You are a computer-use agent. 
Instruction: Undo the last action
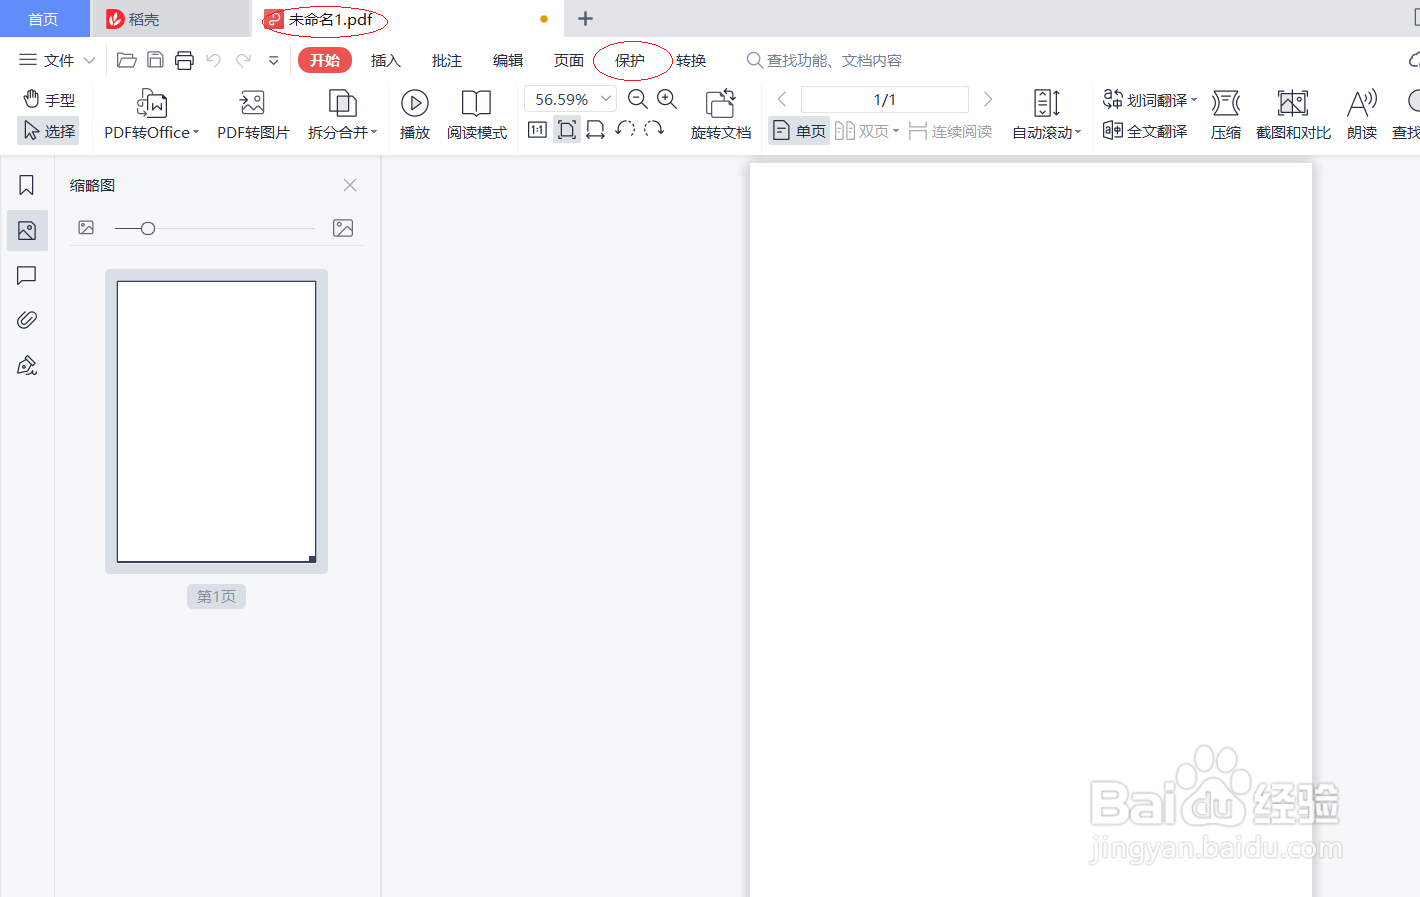coord(213,60)
